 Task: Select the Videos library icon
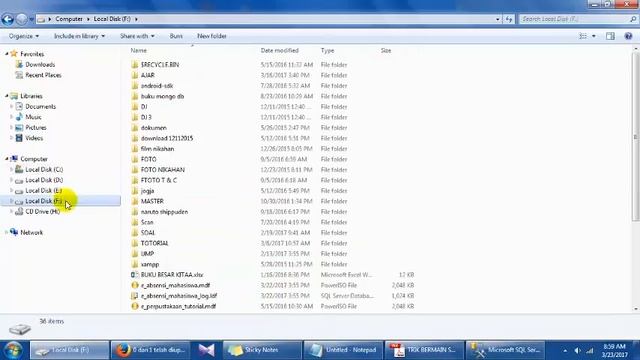[x=19, y=138]
